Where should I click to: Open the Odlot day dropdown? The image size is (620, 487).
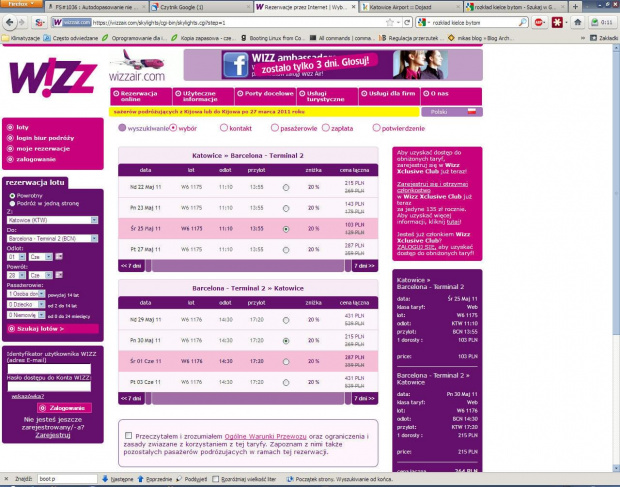coord(17,257)
